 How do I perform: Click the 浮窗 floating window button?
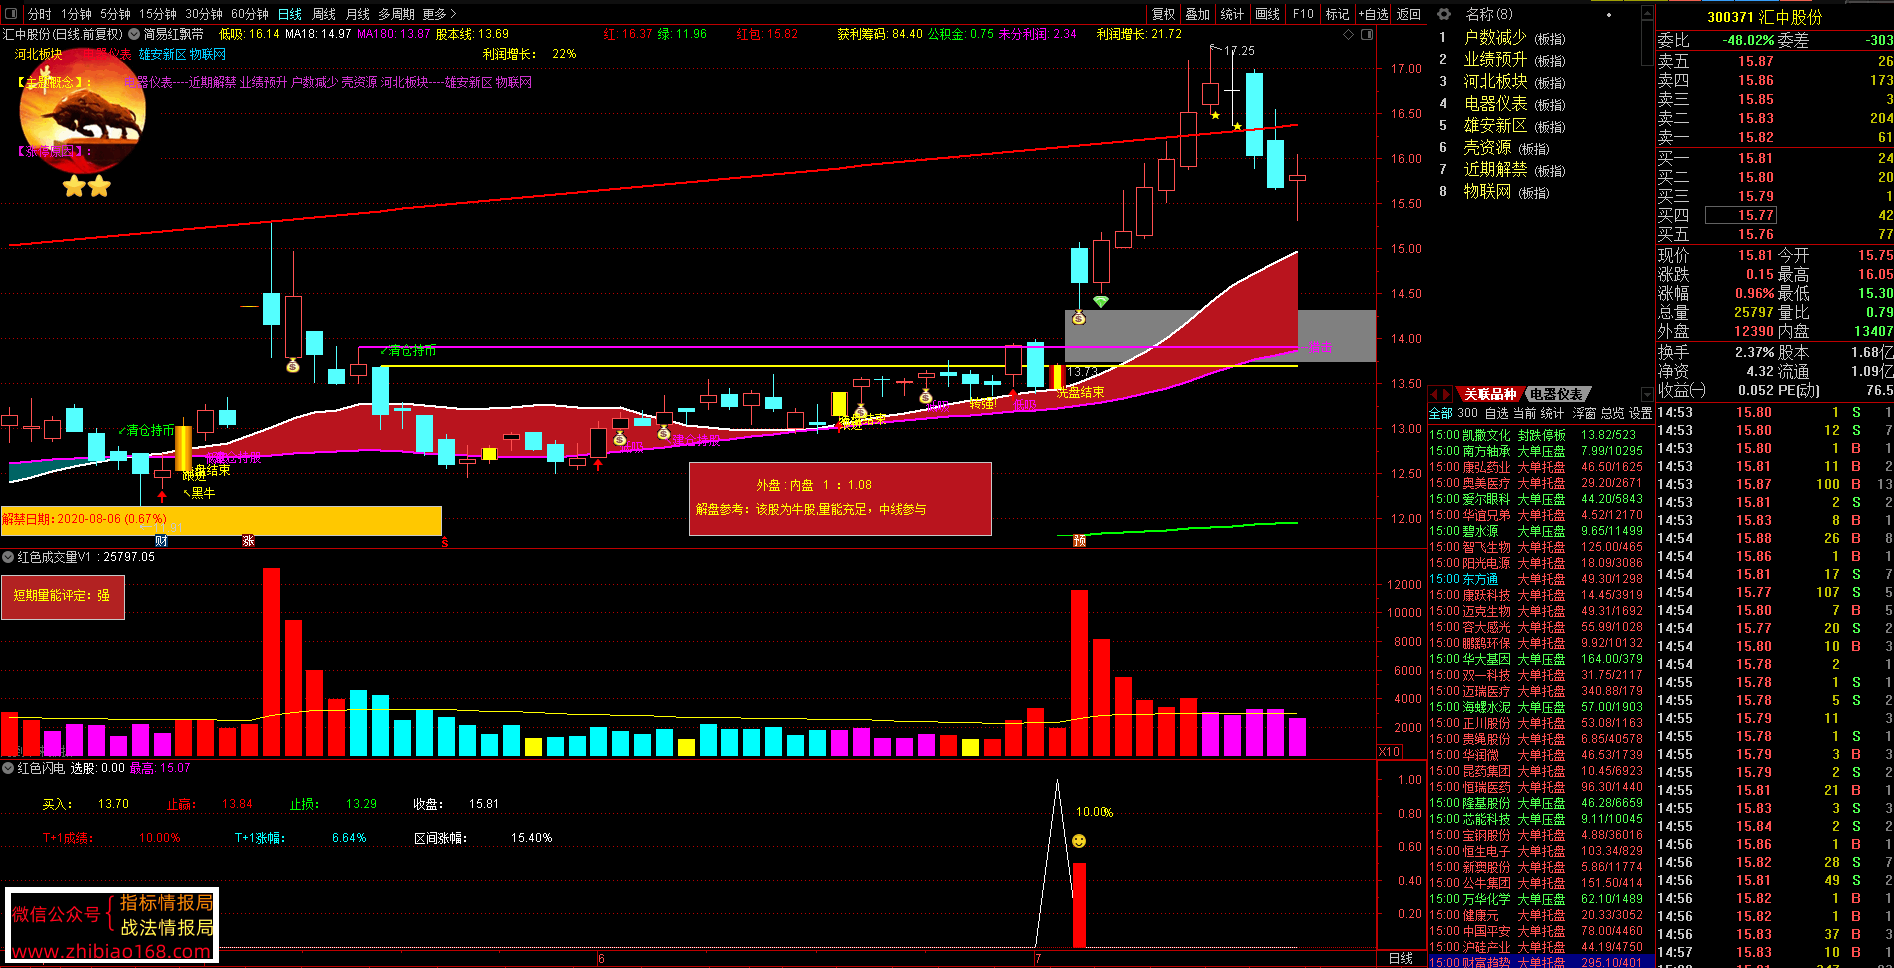coord(1584,413)
